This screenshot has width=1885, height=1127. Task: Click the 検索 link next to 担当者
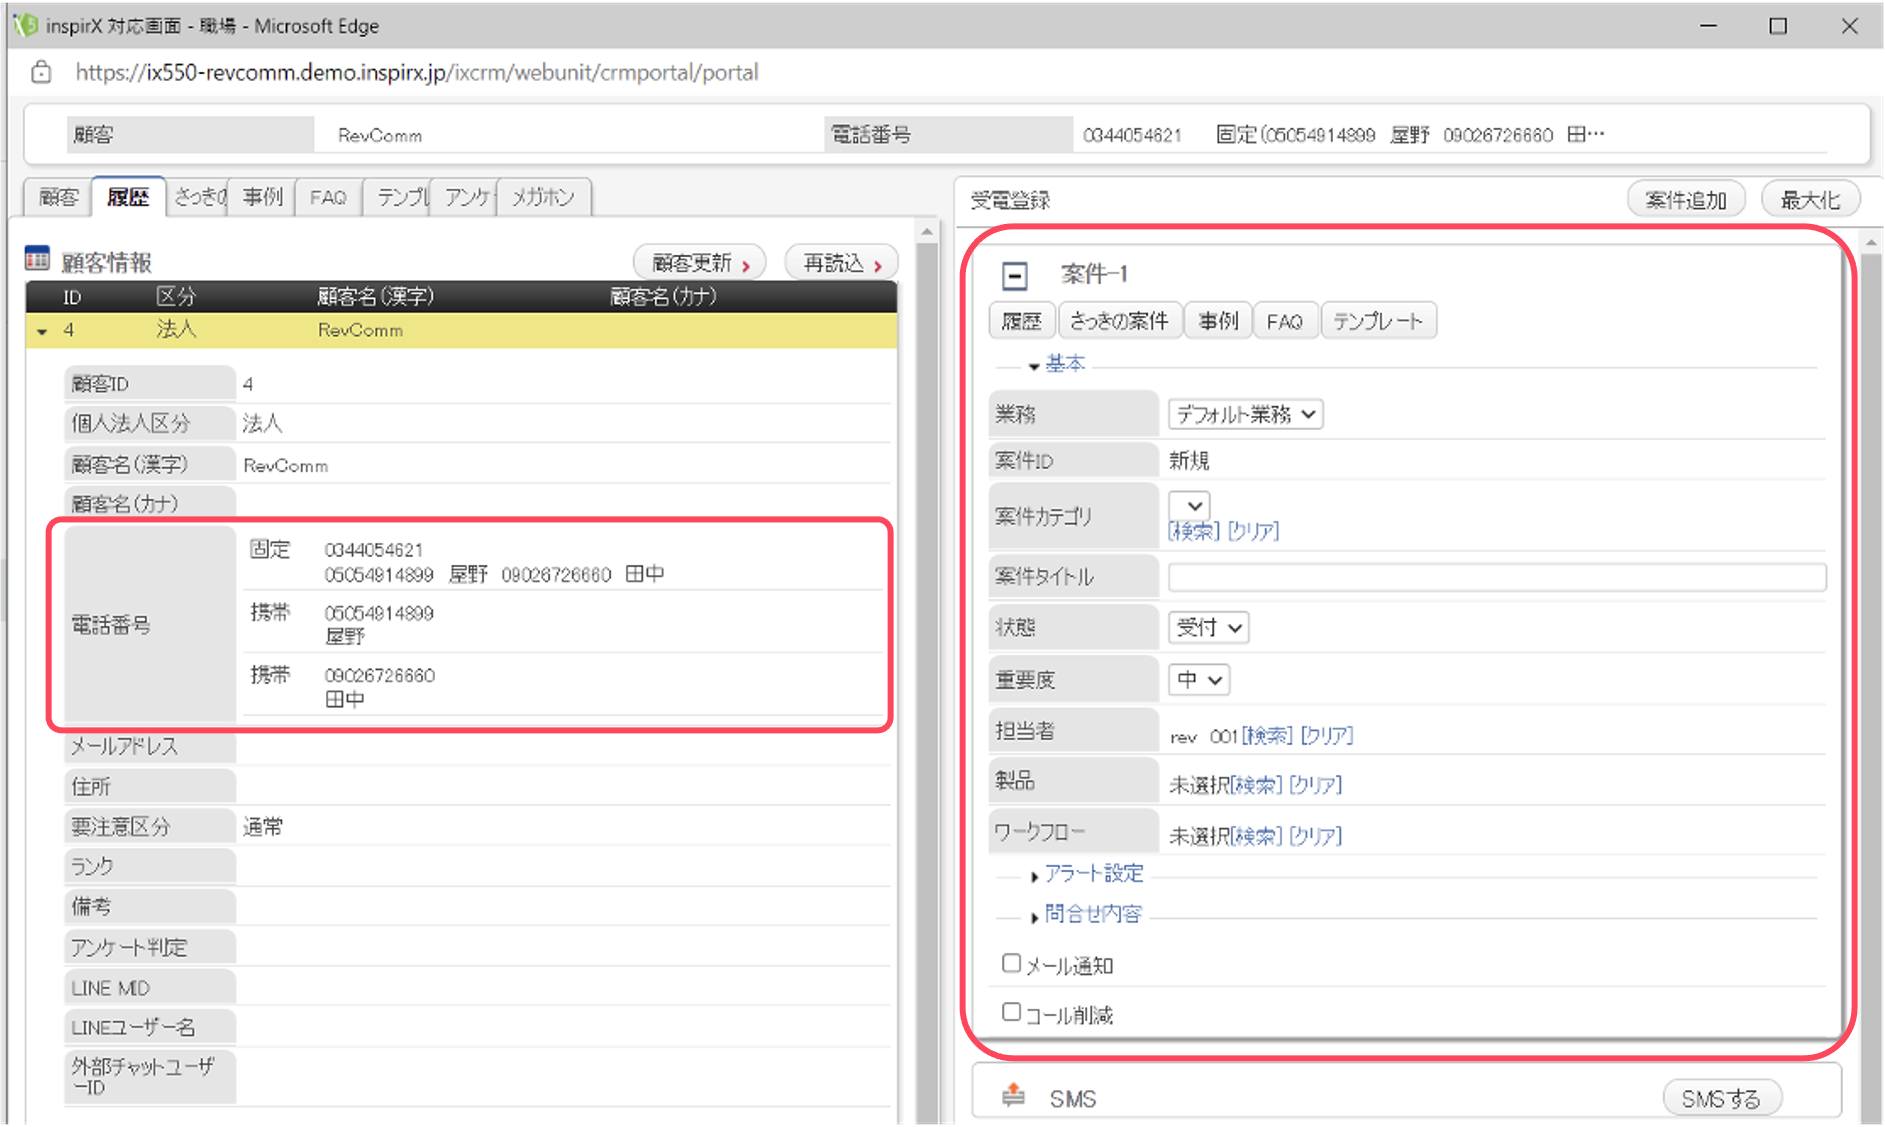click(1267, 736)
